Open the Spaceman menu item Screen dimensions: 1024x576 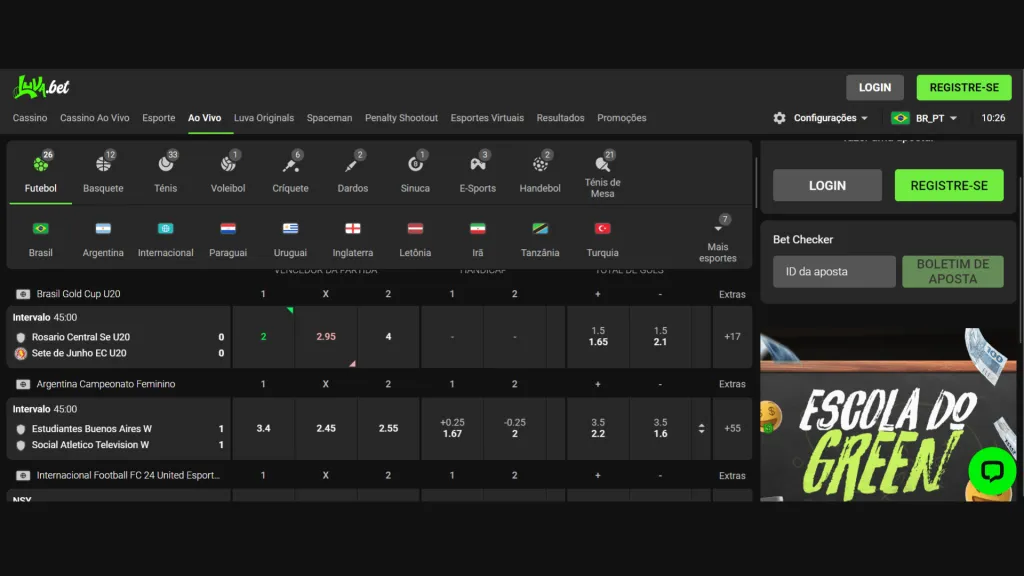(x=329, y=118)
